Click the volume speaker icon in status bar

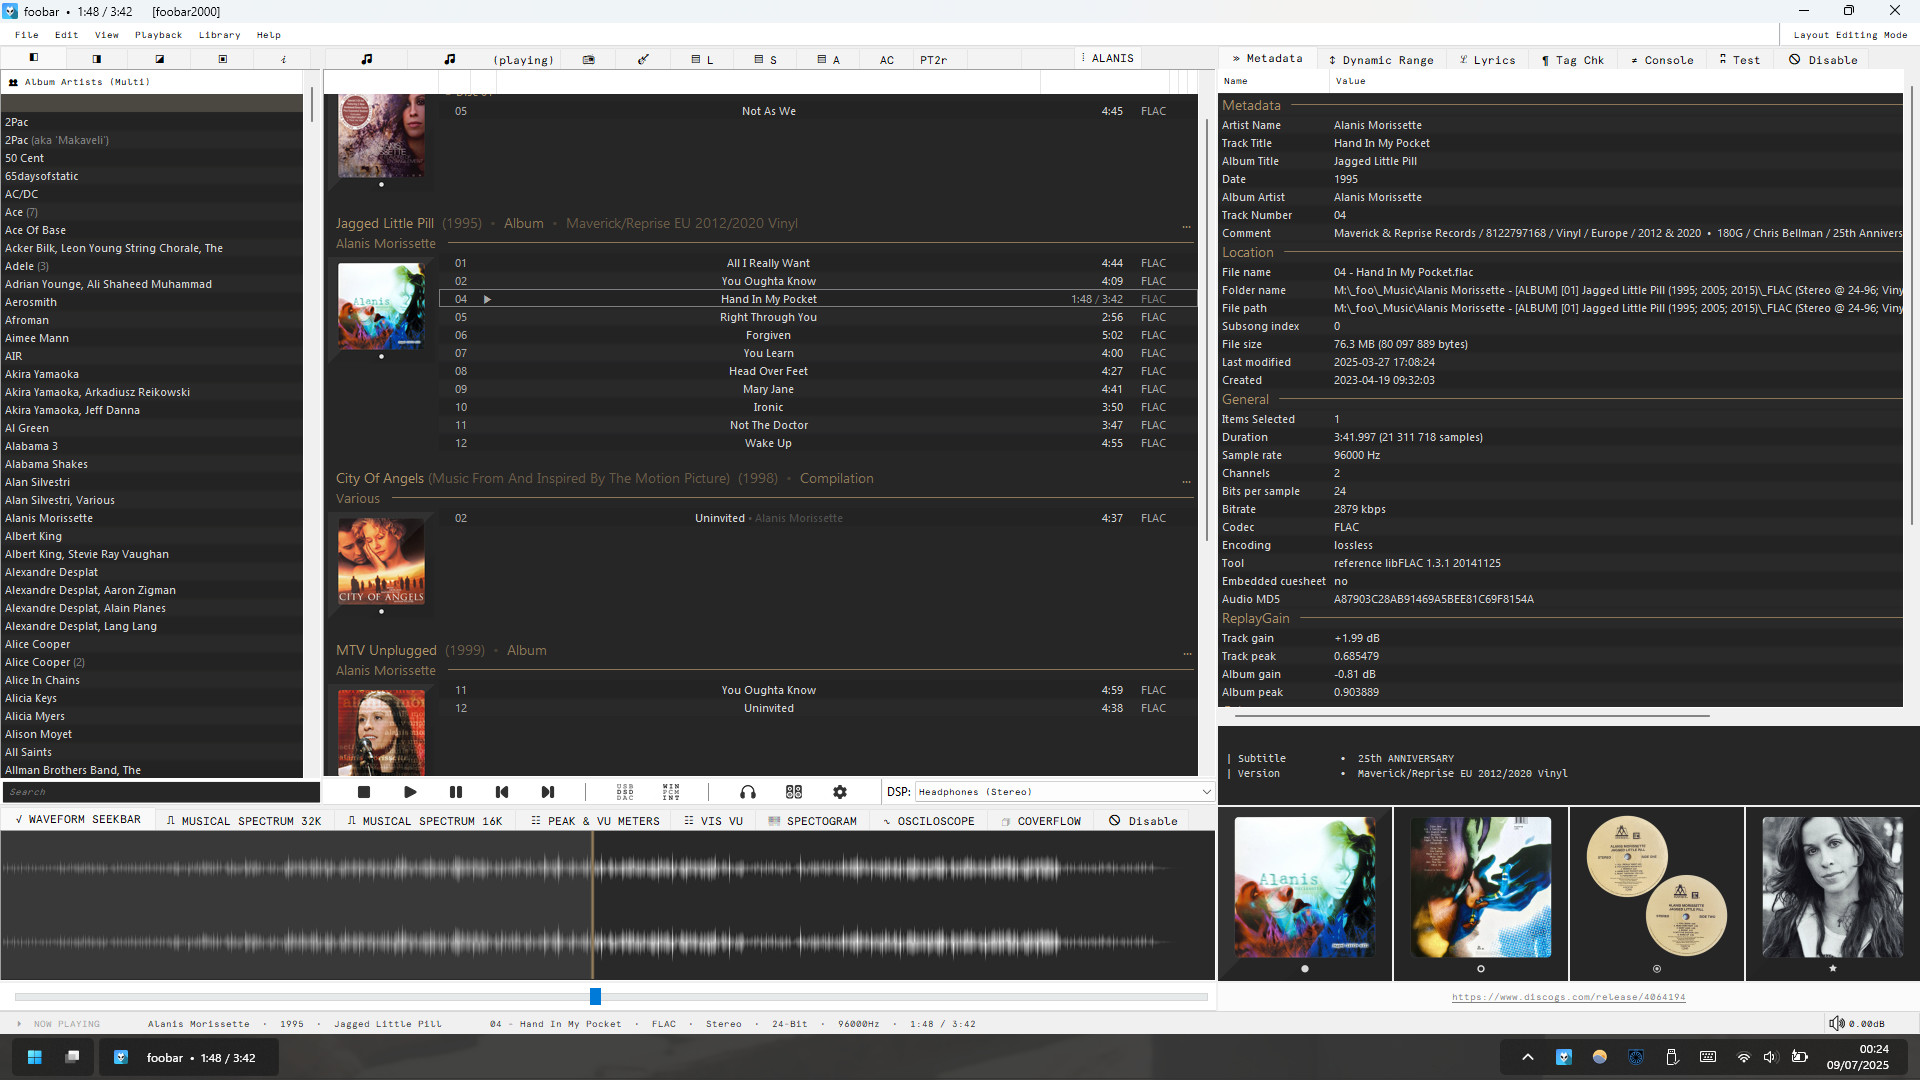pyautogui.click(x=1837, y=1023)
